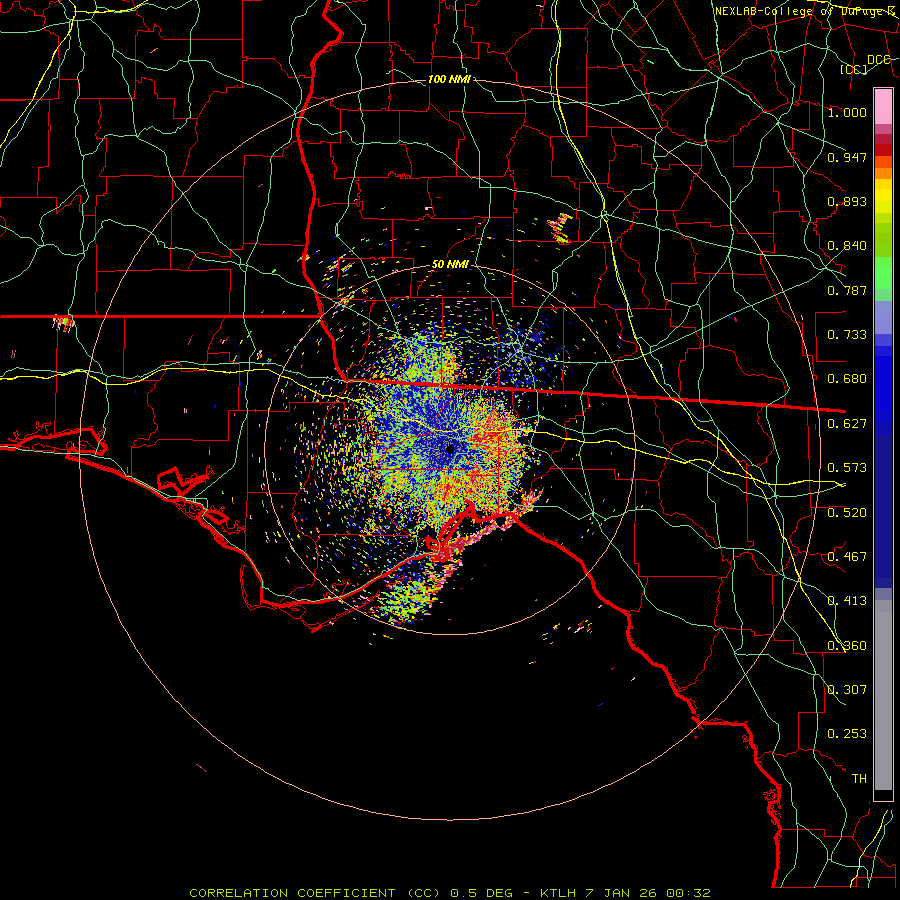Click the 0.680 color scale label
The width and height of the screenshot is (900, 900).
point(847,379)
